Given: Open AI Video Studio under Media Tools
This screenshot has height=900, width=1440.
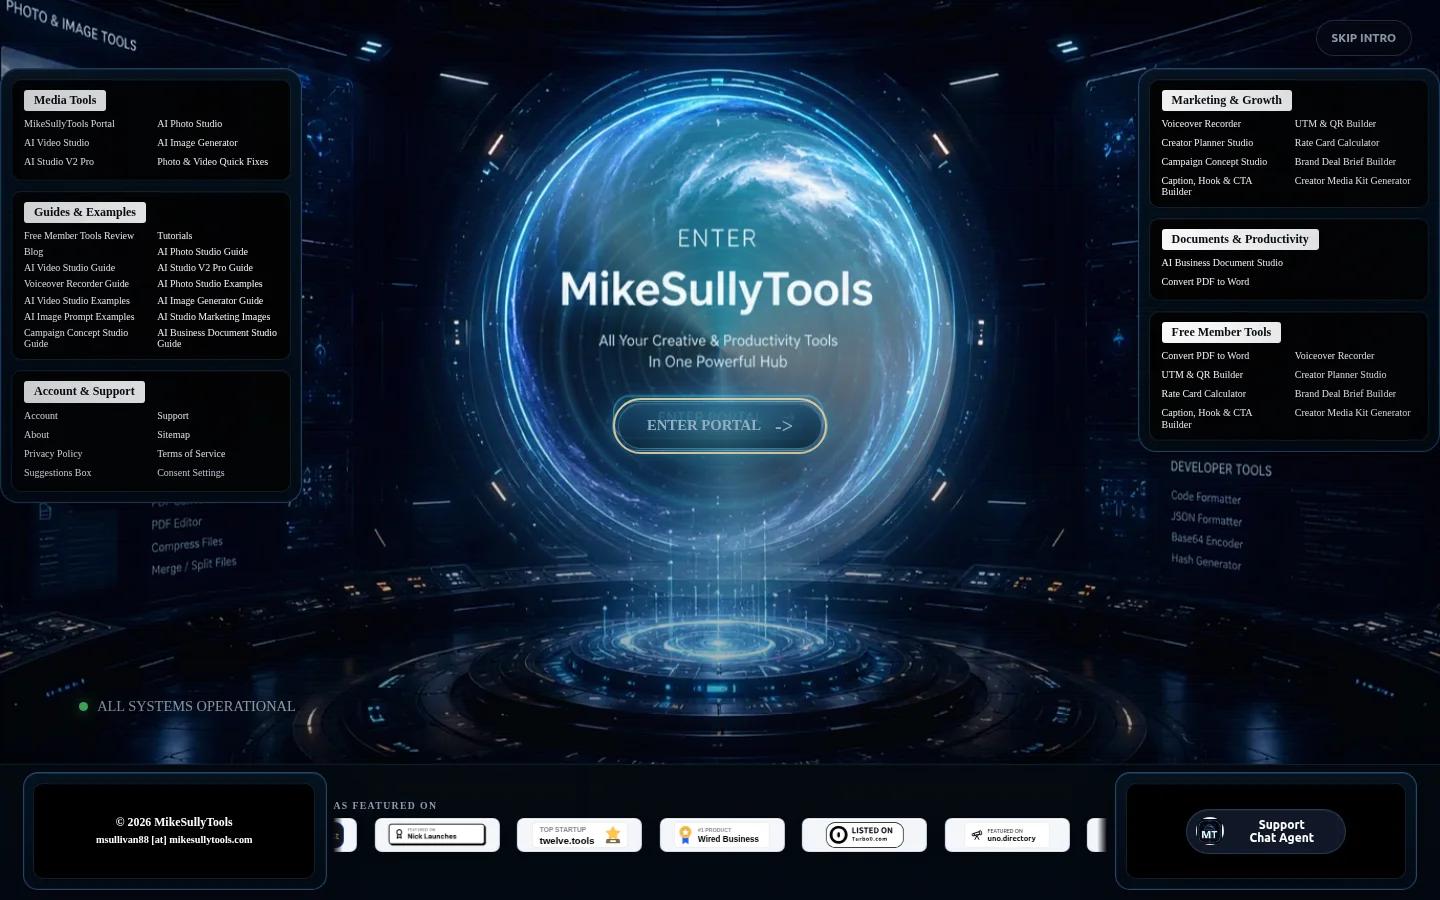Looking at the screenshot, I should [x=56, y=143].
